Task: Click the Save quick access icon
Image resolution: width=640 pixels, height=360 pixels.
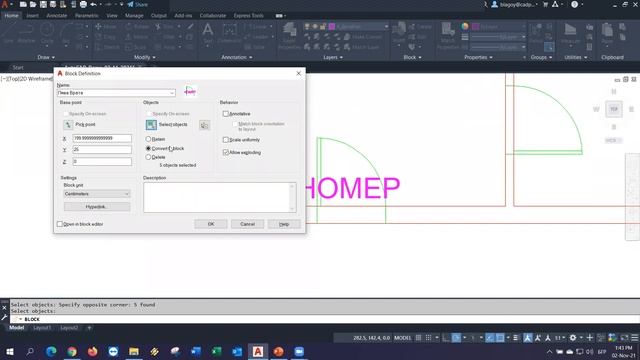Action: pyautogui.click(x=43, y=4)
